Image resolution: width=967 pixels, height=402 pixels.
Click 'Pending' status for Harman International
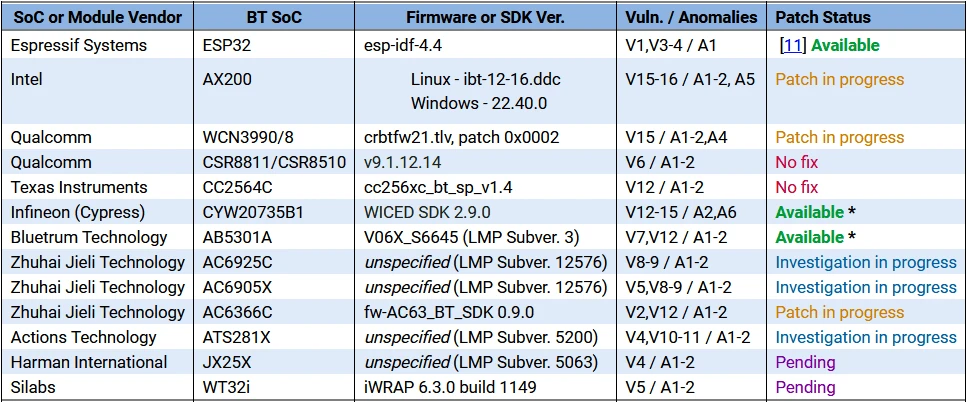[x=805, y=362]
